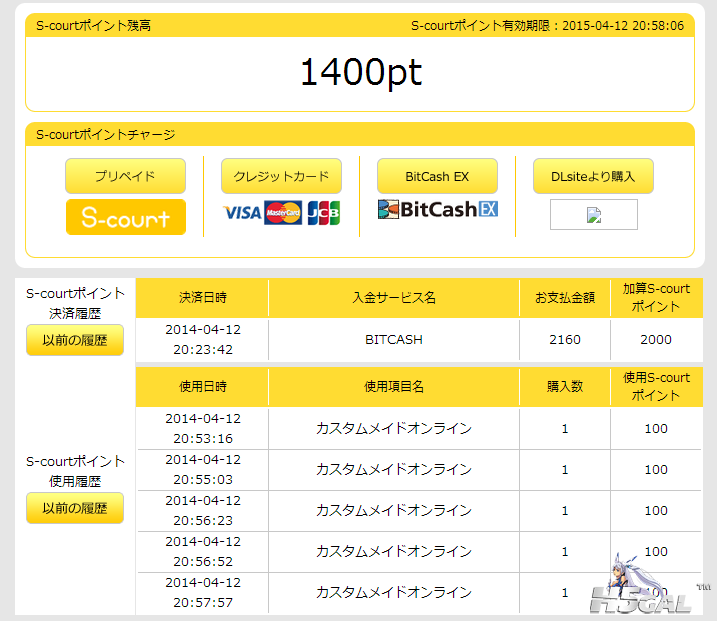Click the 1400pt point balance
The width and height of the screenshot is (717, 621).
361,72
